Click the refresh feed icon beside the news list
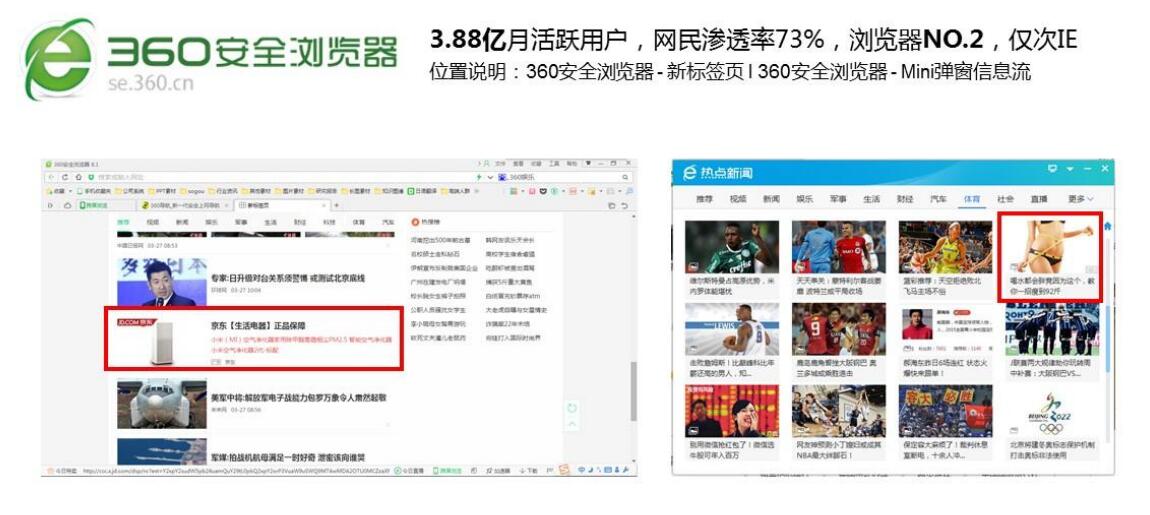The width and height of the screenshot is (1150, 515). click(572, 409)
